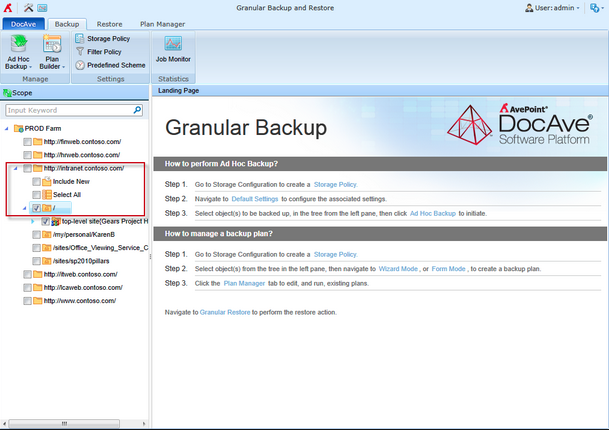Viewport: 609px width, 430px height.
Task: Click the search magnifier in keyword box
Action: click(x=137, y=110)
